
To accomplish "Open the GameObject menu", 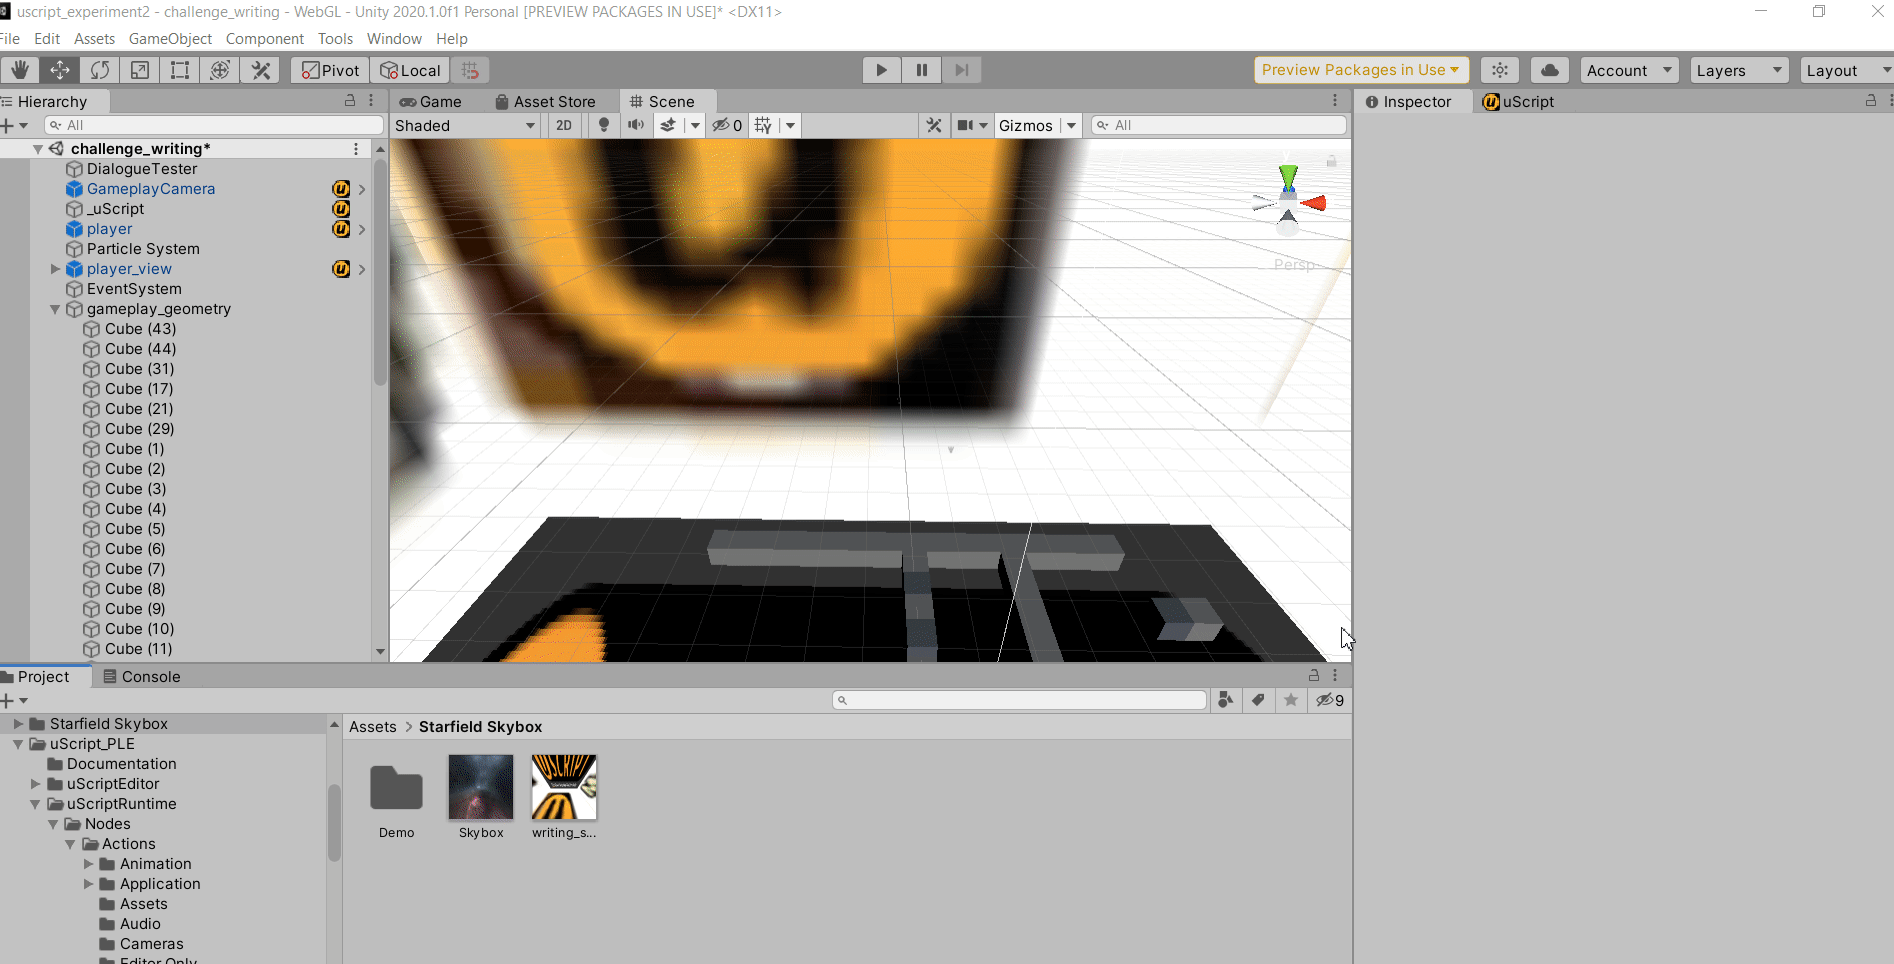I will coord(170,39).
